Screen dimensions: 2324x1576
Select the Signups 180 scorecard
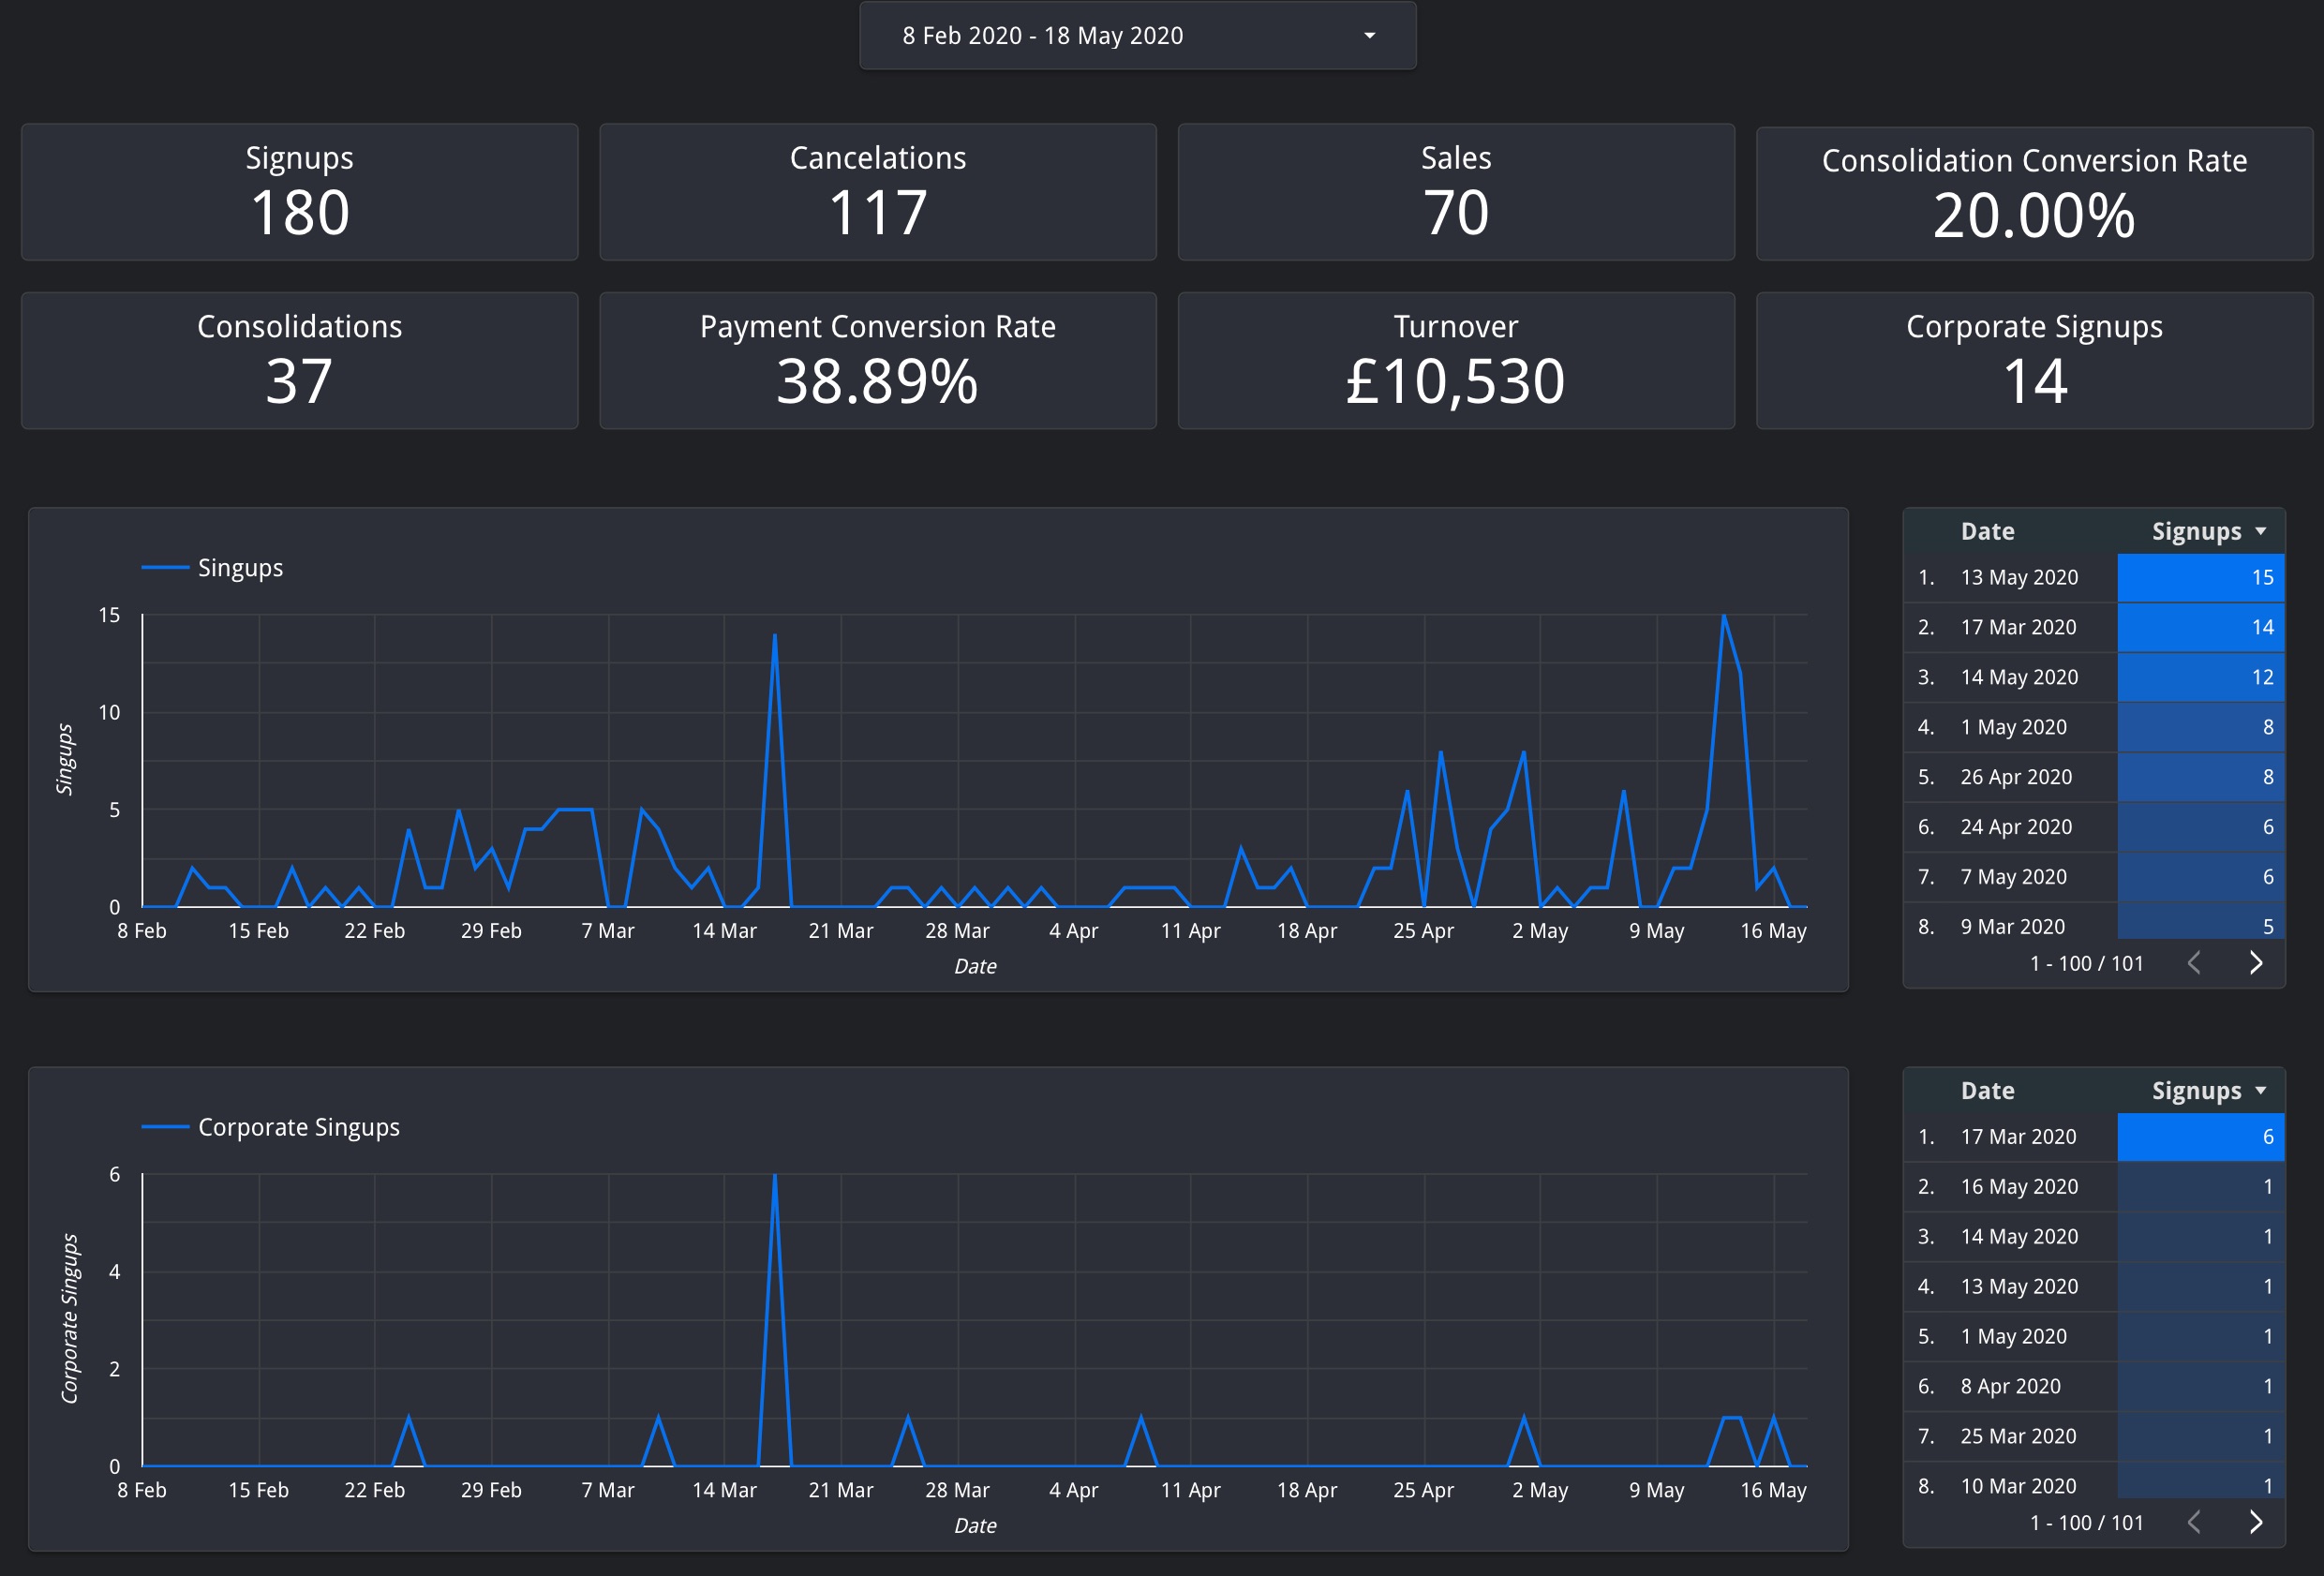click(x=299, y=192)
